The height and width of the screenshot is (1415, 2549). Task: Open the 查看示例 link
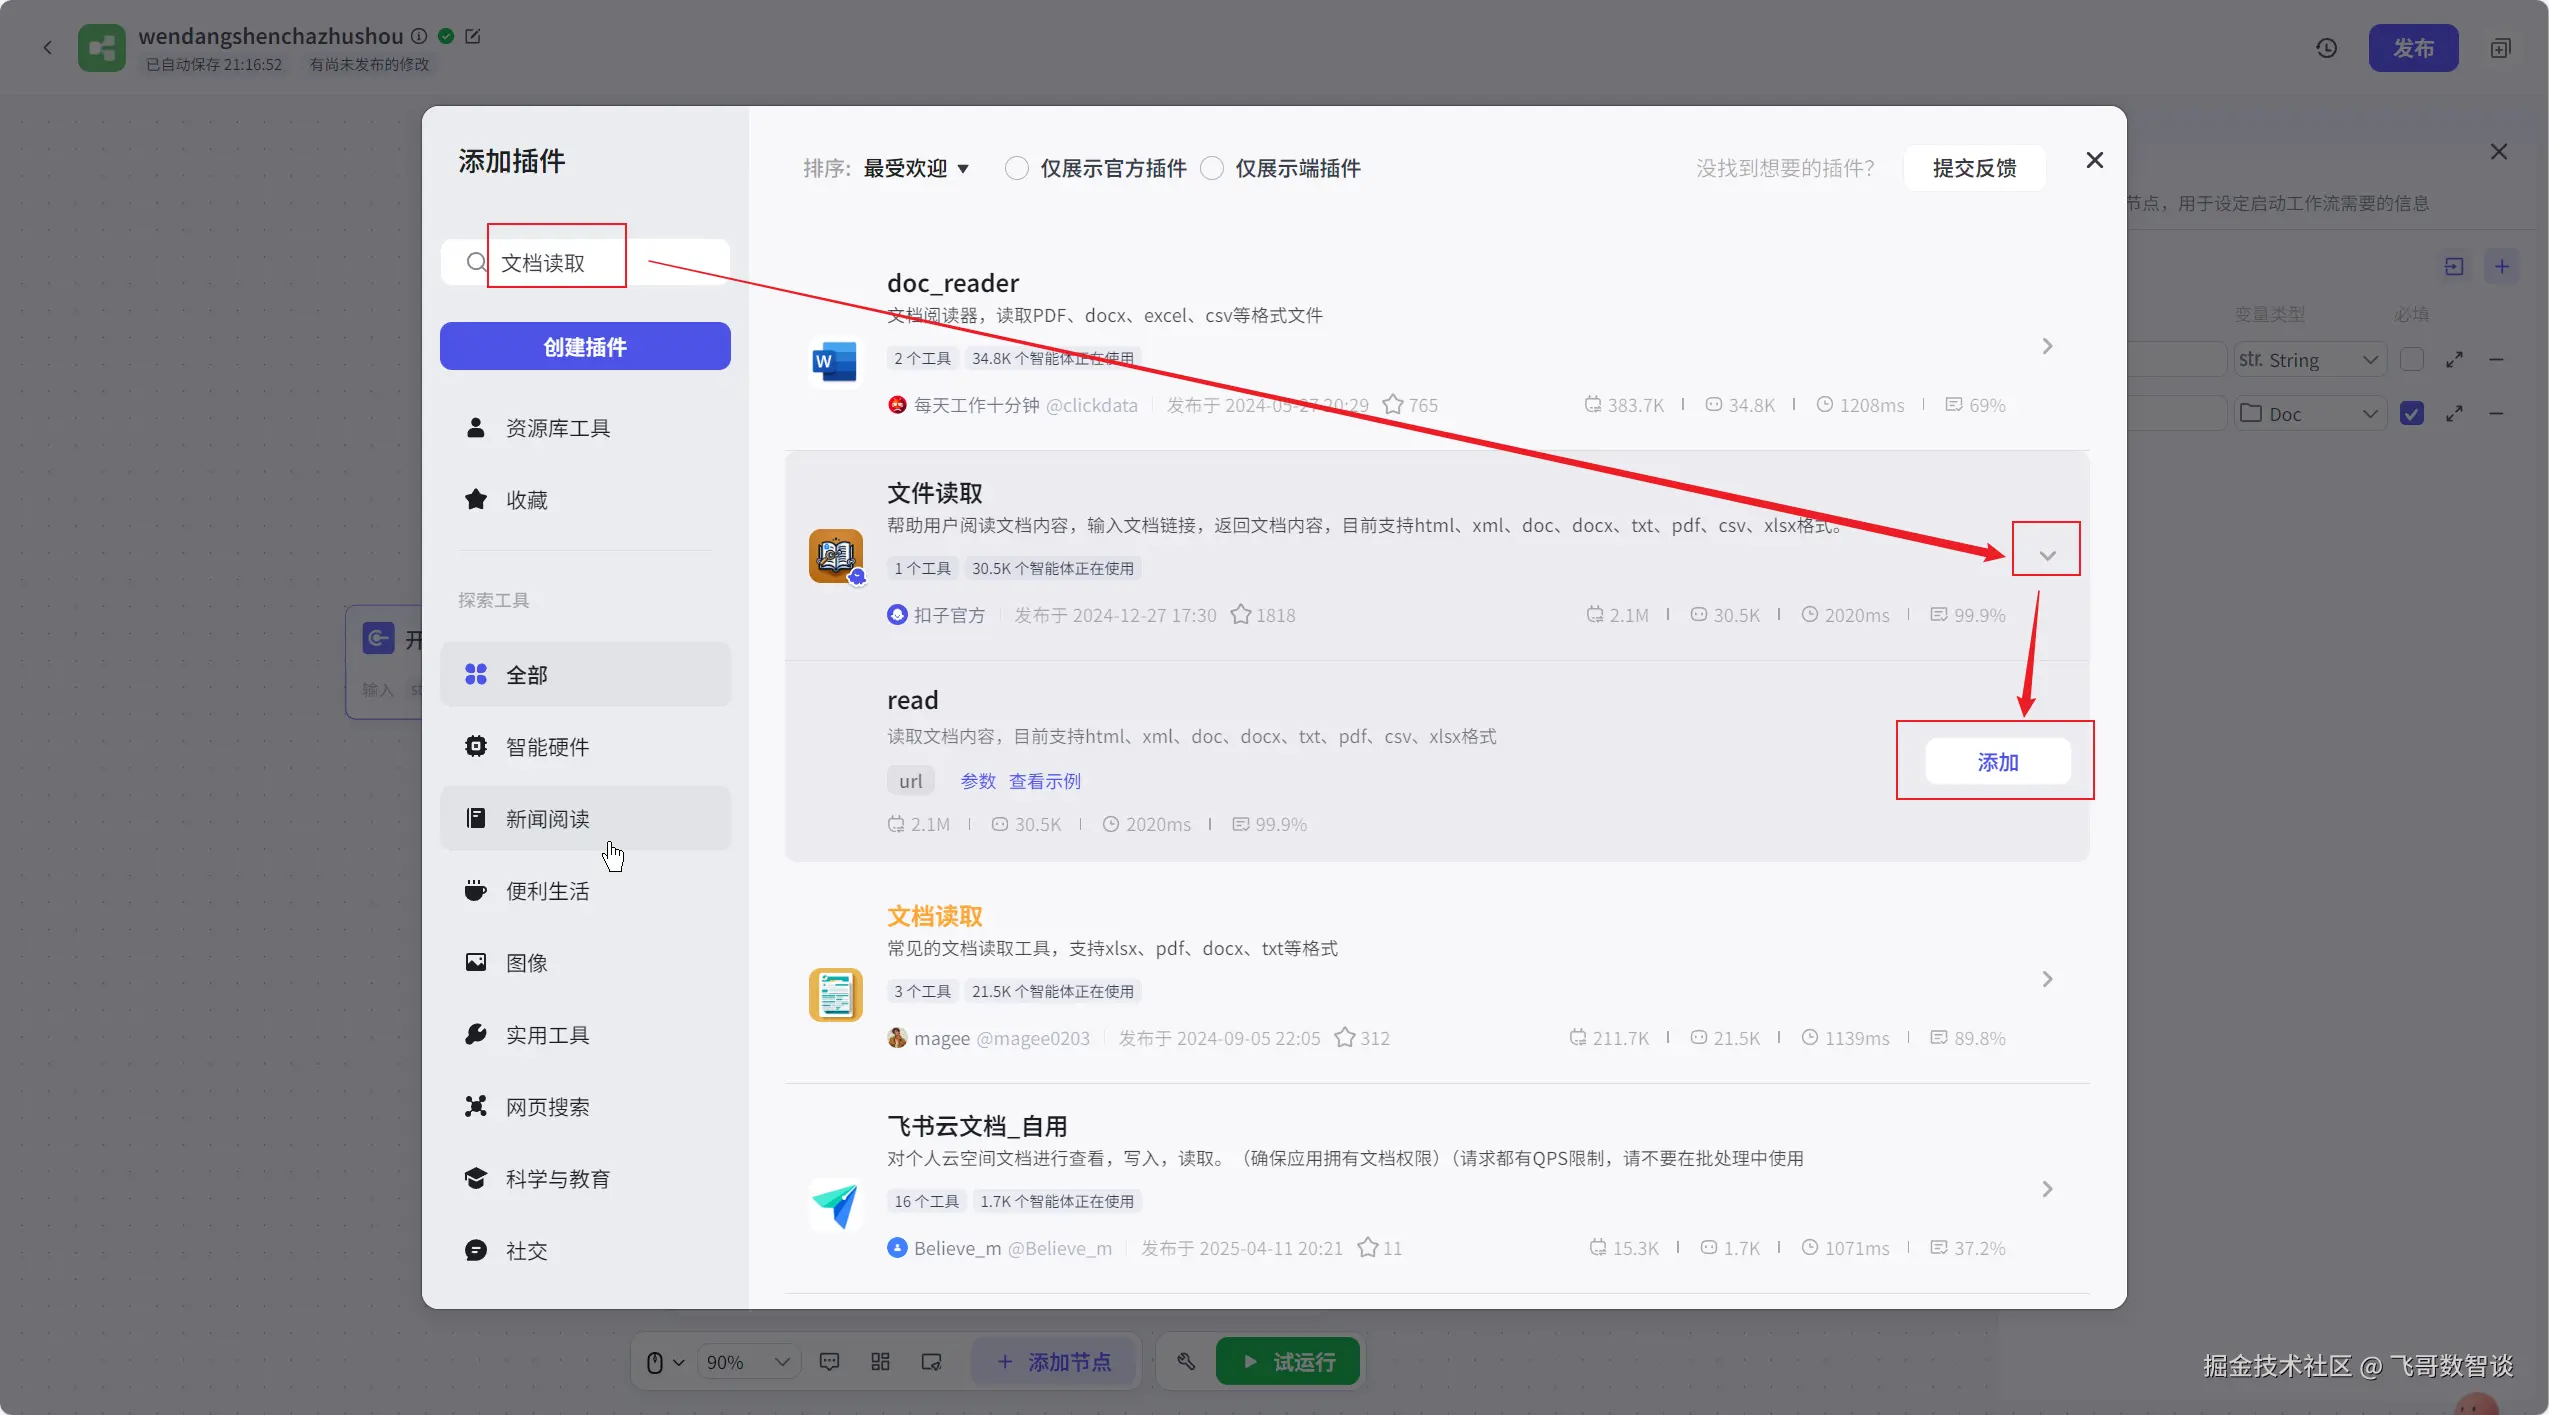1044,781
